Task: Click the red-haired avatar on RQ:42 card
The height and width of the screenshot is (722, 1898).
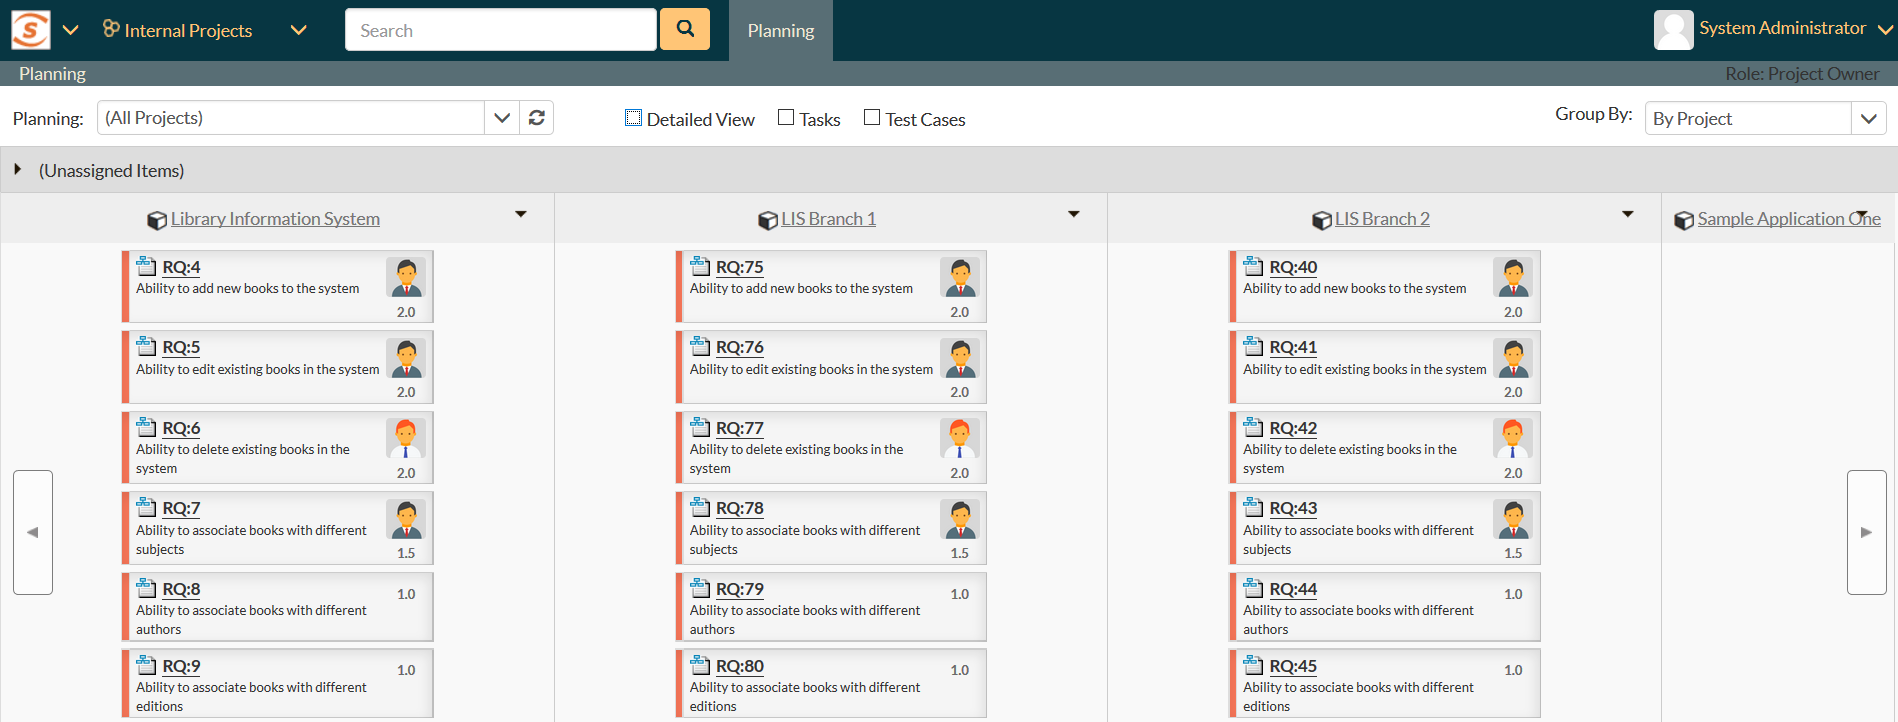Action: pos(1512,438)
